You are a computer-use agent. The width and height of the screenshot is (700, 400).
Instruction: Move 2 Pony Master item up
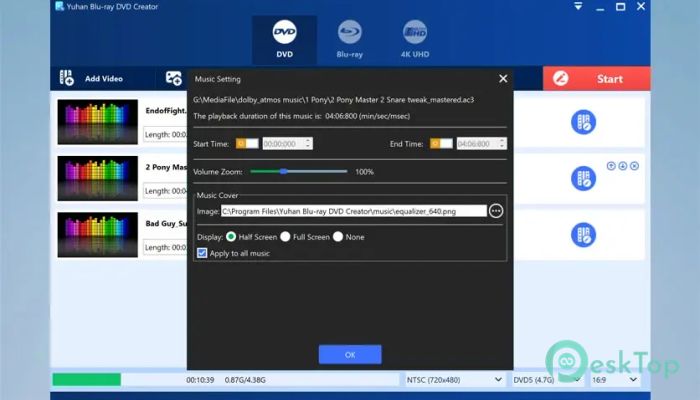pyautogui.click(x=611, y=166)
